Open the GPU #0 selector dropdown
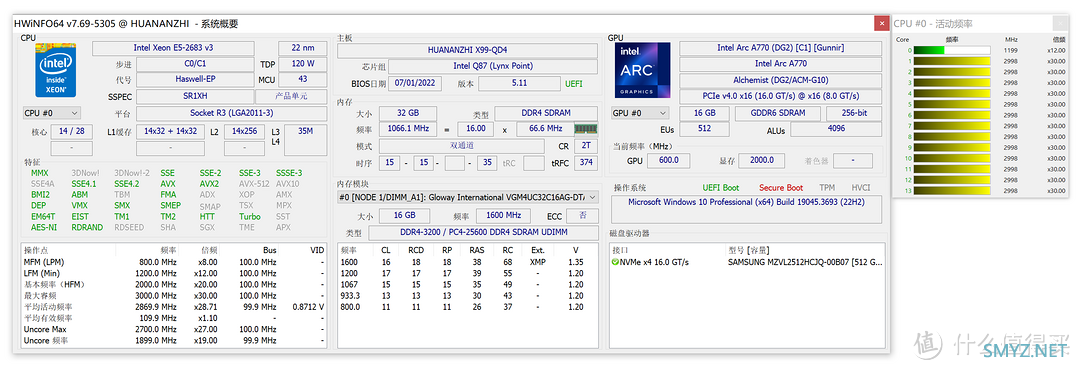The image size is (1080, 370). tap(640, 113)
